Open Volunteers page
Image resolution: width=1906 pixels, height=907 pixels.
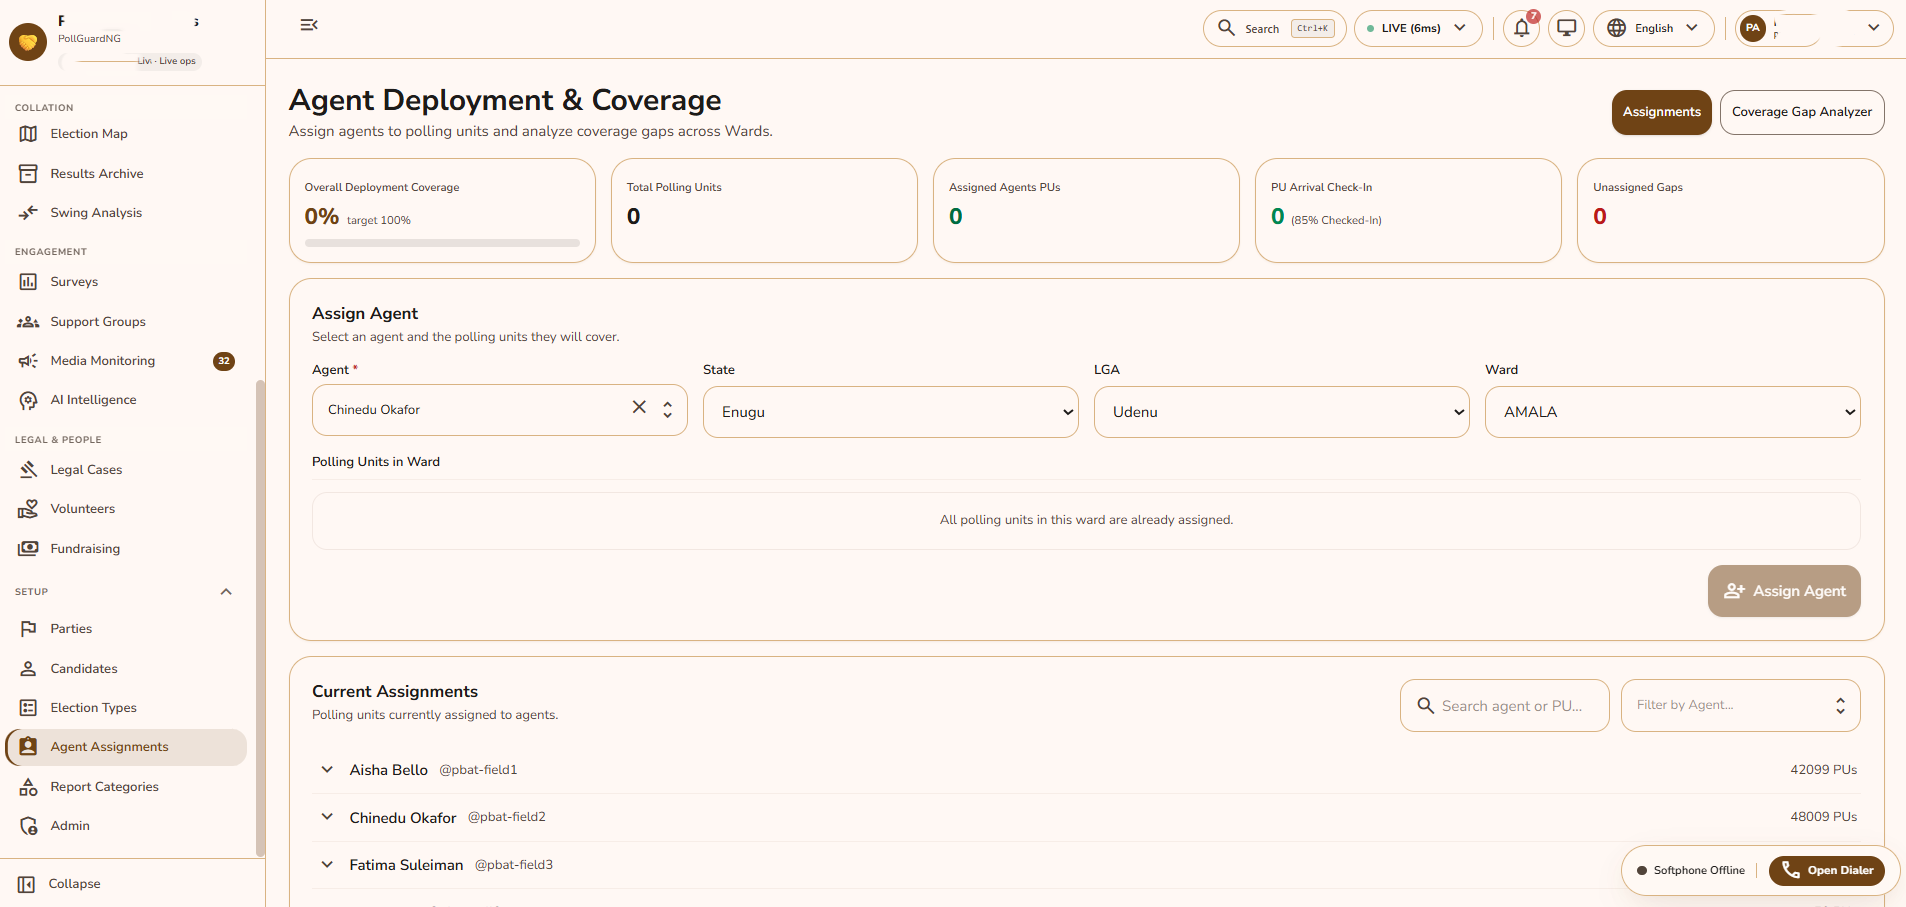pyautogui.click(x=126, y=509)
